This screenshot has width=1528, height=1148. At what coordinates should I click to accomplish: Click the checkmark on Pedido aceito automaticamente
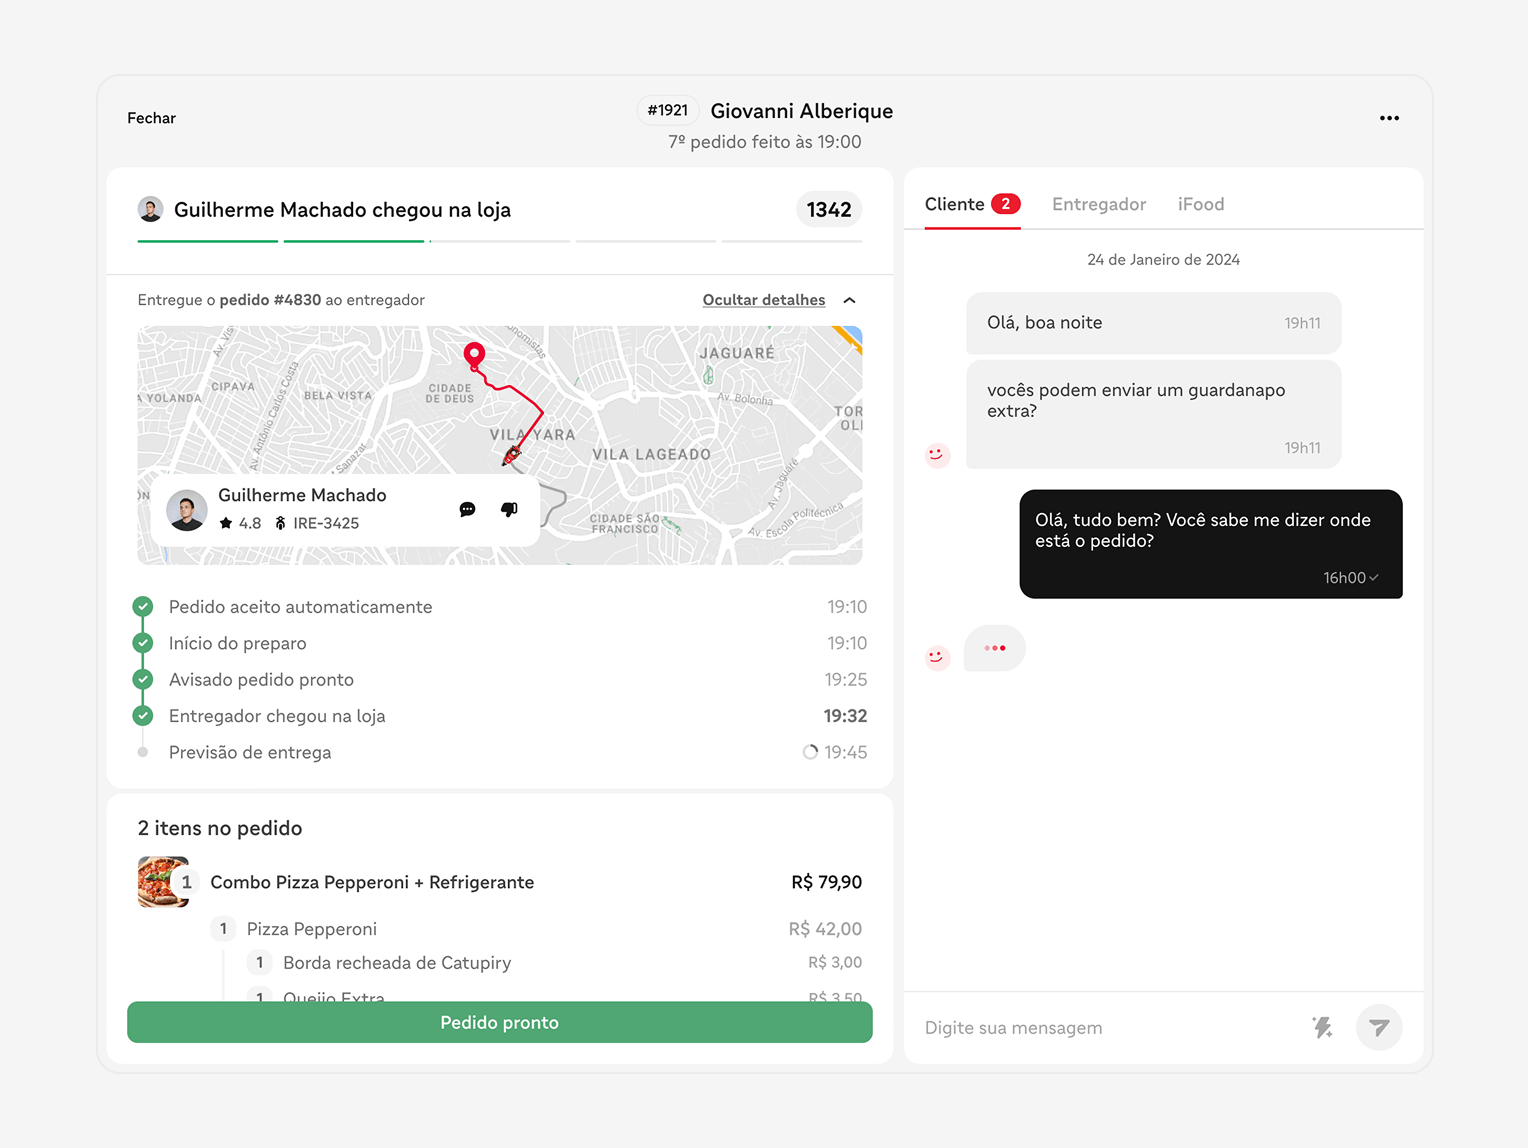(142, 606)
